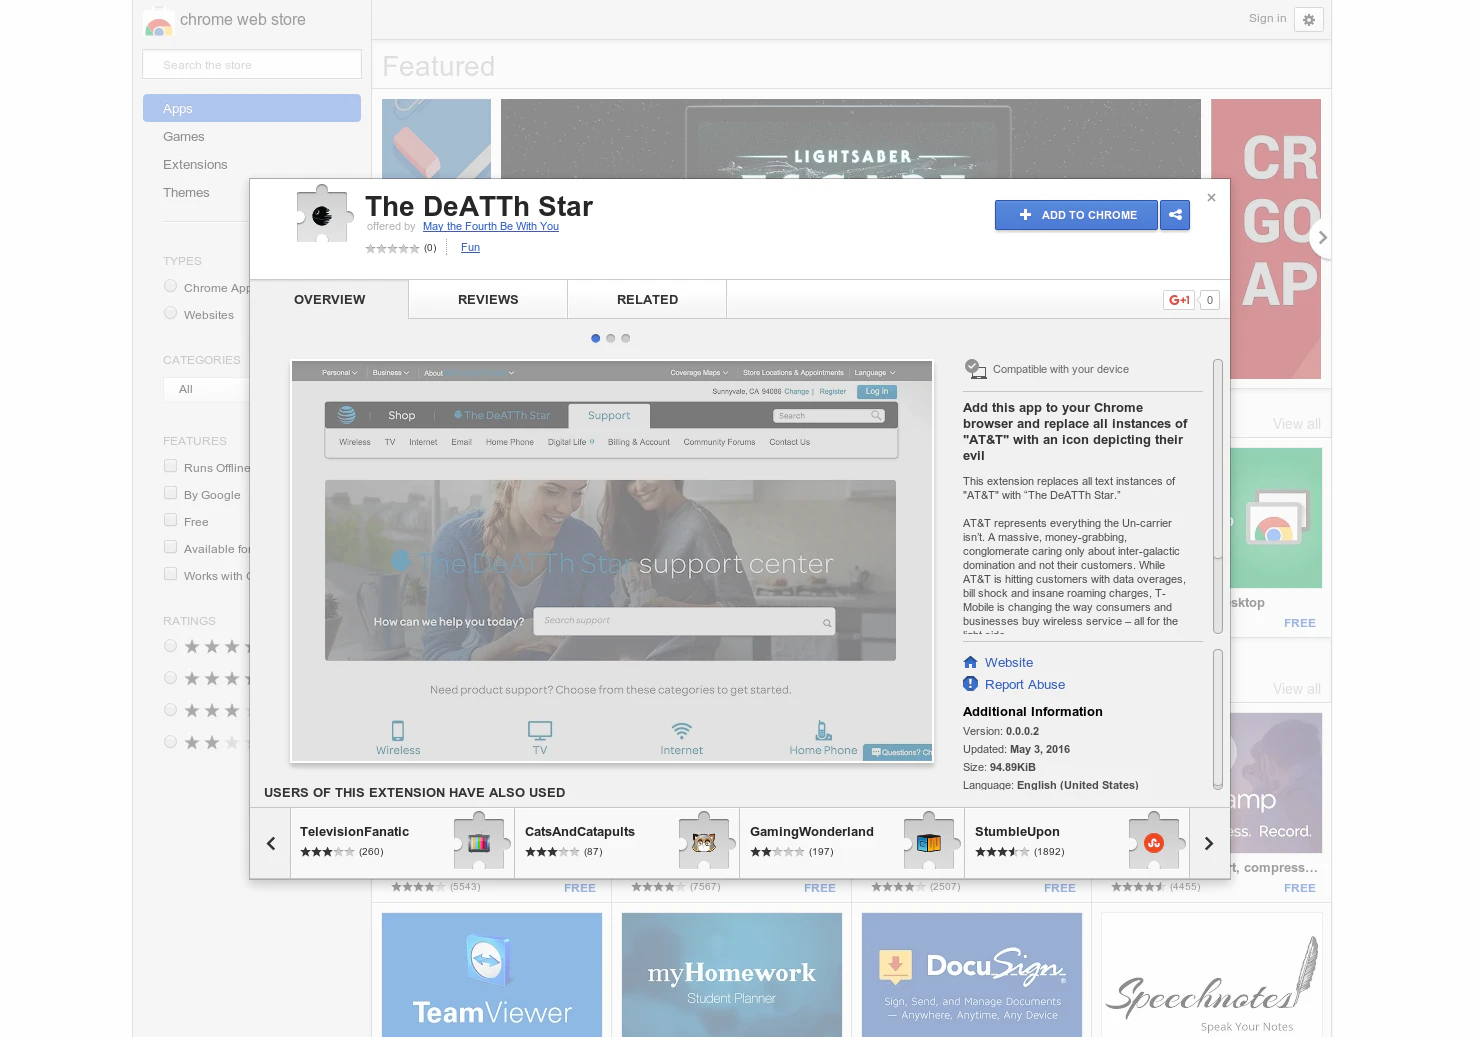Select the second screenshot carousel dot
1480x1037 pixels.
coord(611,338)
